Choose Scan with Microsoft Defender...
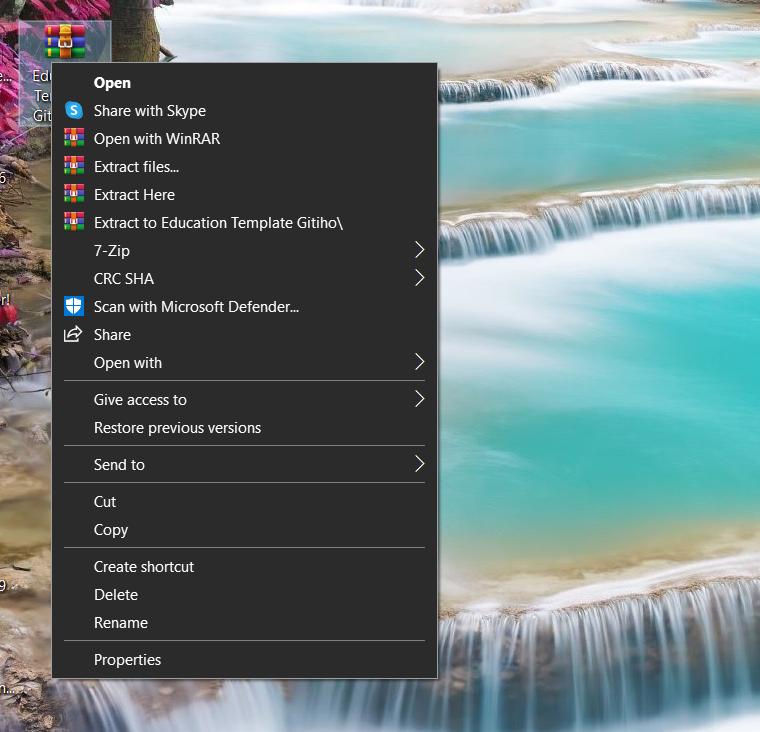 click(x=245, y=307)
